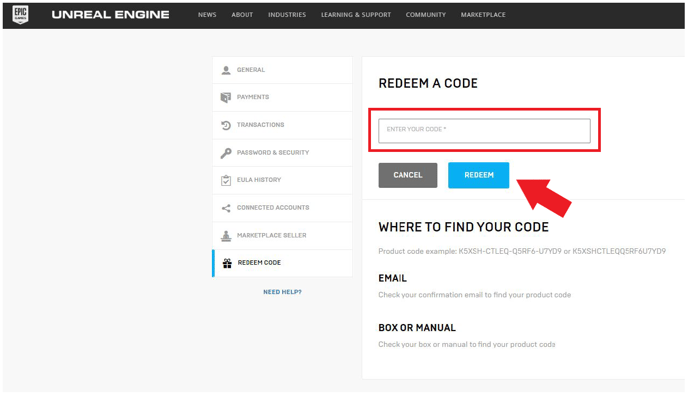The width and height of the screenshot is (688, 397).
Task: Select the Payments sidebar tab
Action: (x=282, y=97)
